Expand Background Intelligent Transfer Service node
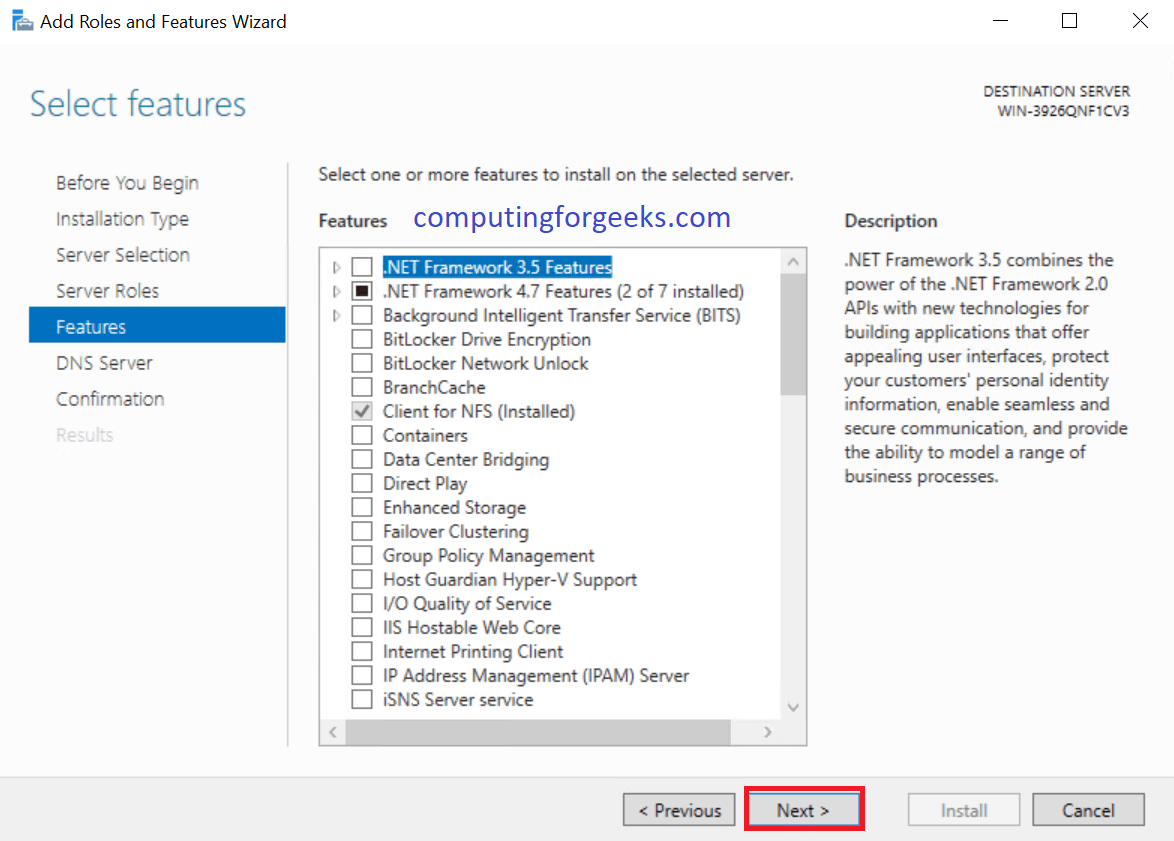 (x=336, y=316)
